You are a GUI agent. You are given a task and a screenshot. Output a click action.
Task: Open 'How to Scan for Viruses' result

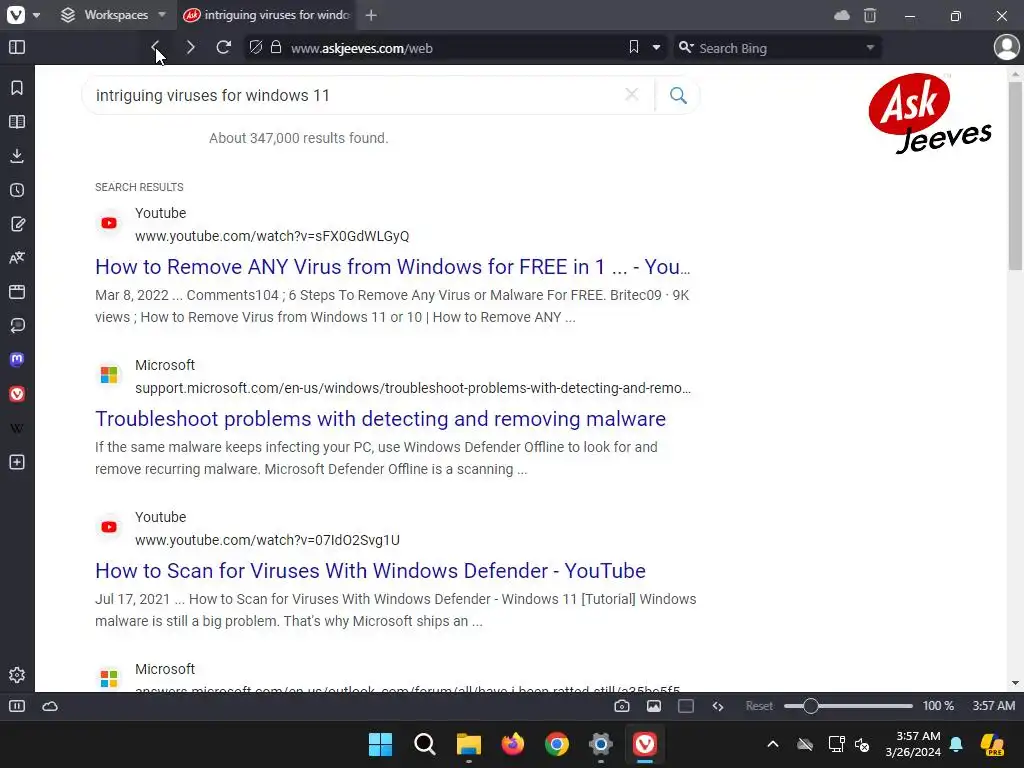click(370, 571)
